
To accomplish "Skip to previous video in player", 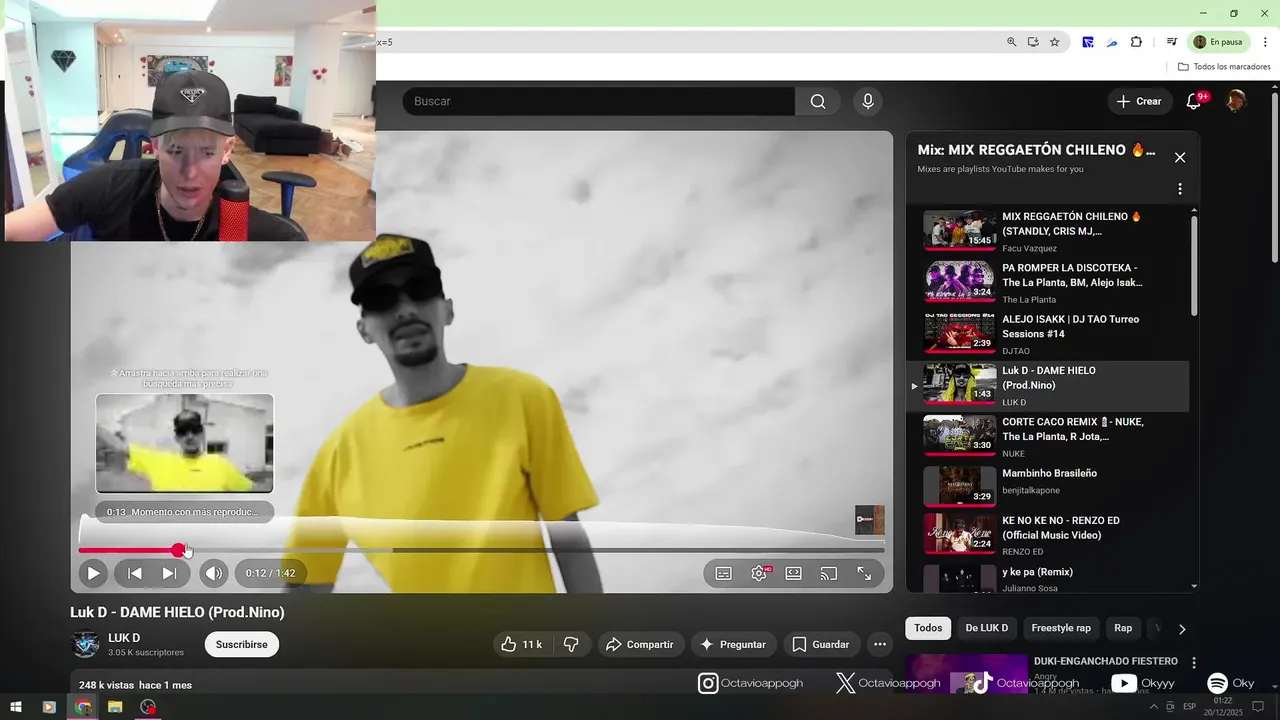I will pyautogui.click(x=135, y=573).
